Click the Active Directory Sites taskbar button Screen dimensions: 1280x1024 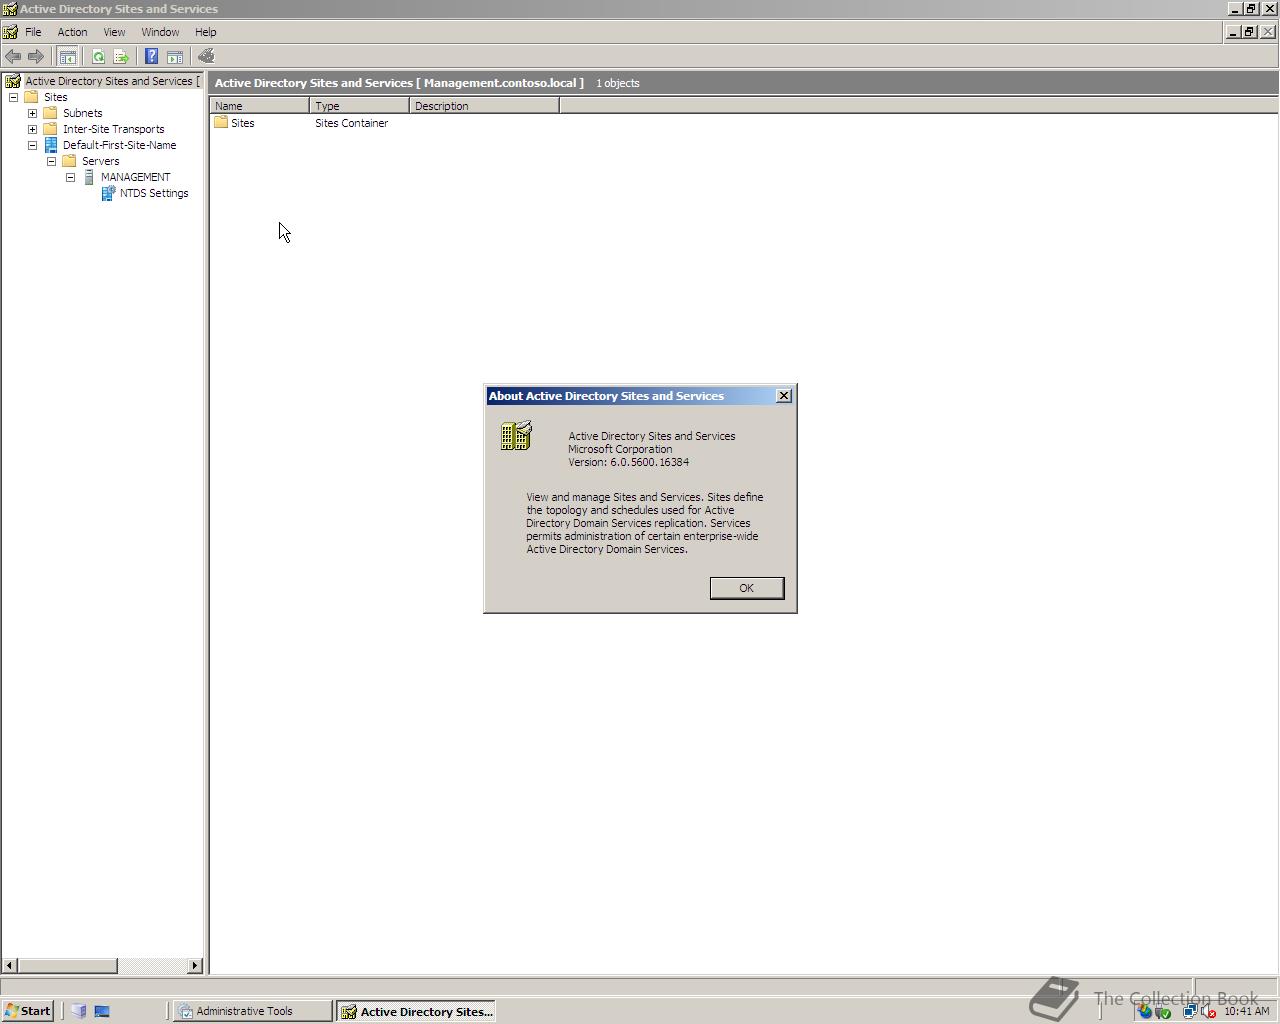[416, 1011]
